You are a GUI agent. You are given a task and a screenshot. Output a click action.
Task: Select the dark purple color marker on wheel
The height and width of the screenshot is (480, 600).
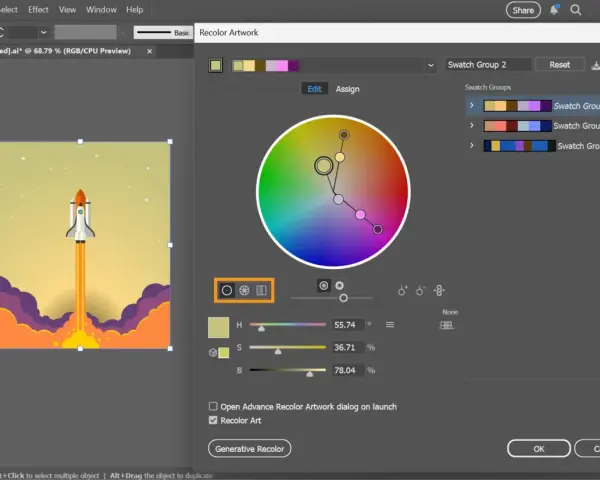pos(378,229)
